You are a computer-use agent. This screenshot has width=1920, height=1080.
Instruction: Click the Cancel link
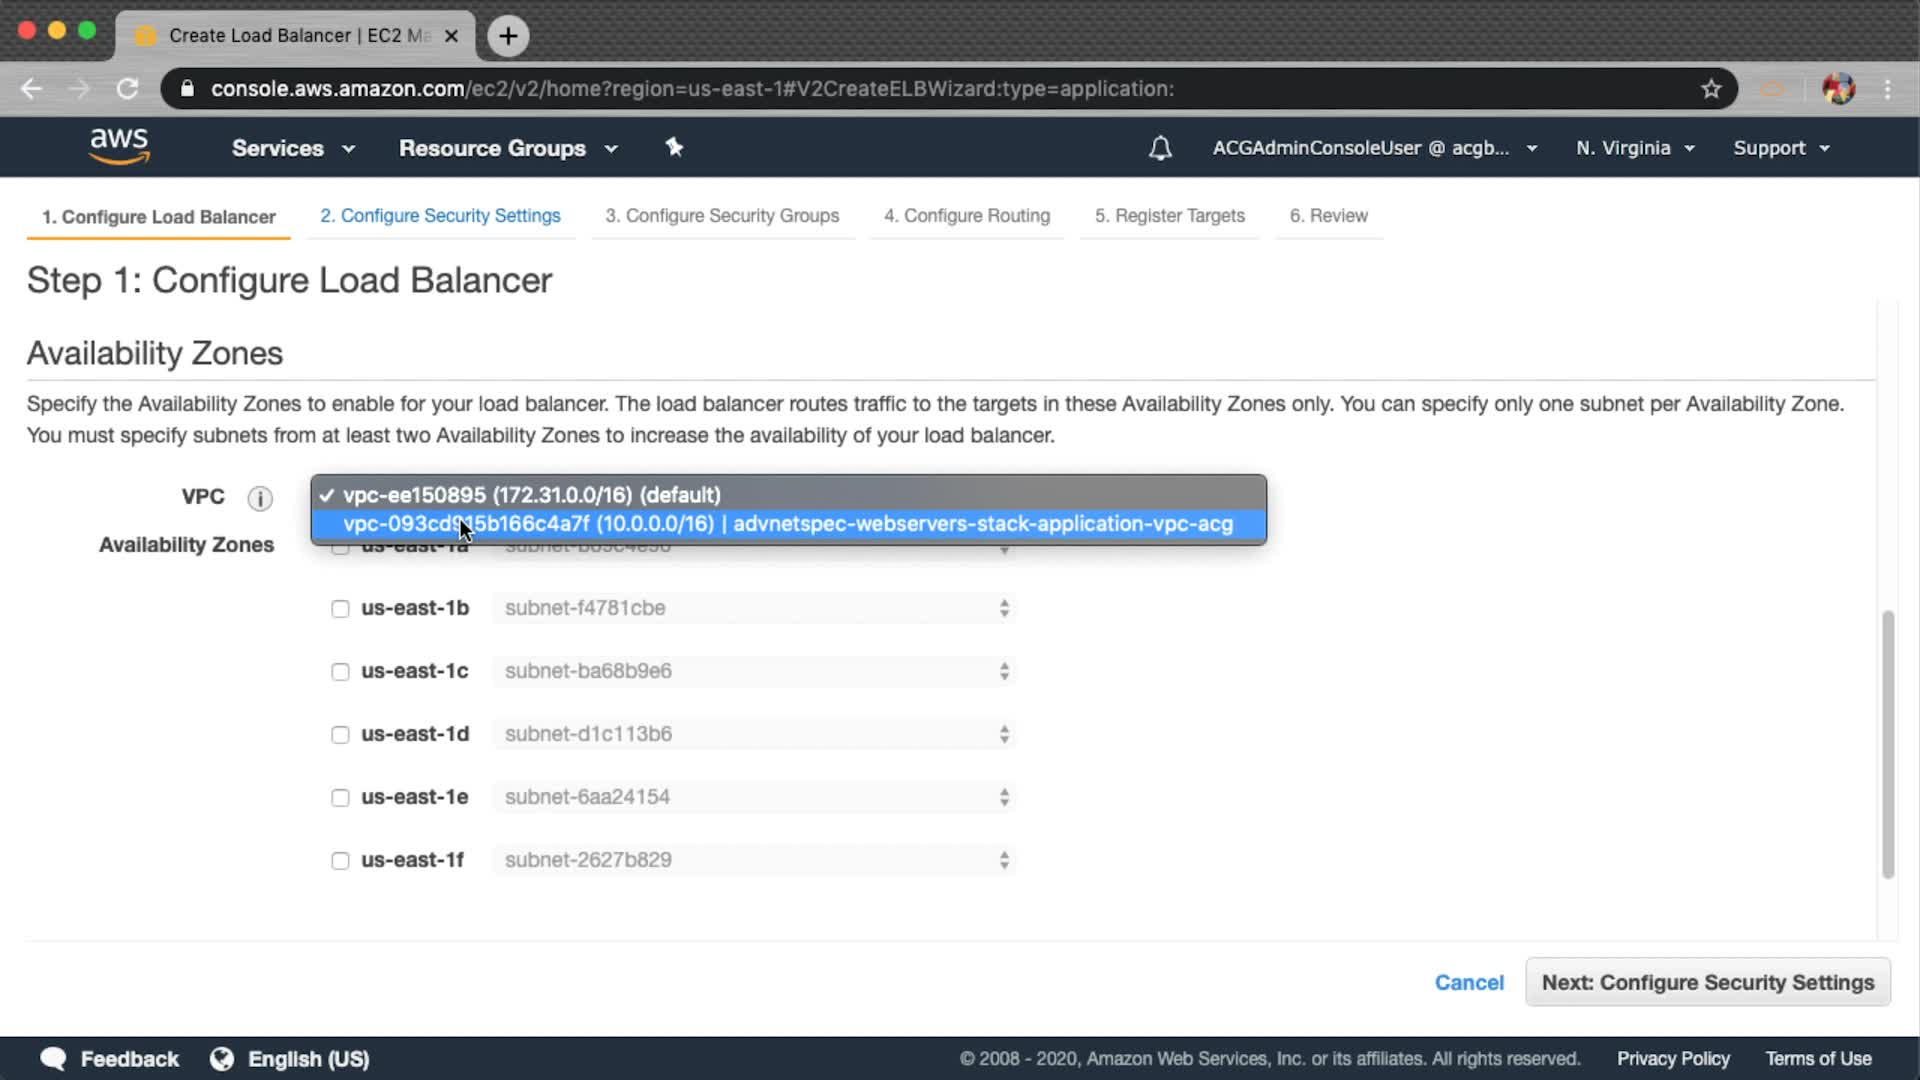(1468, 982)
